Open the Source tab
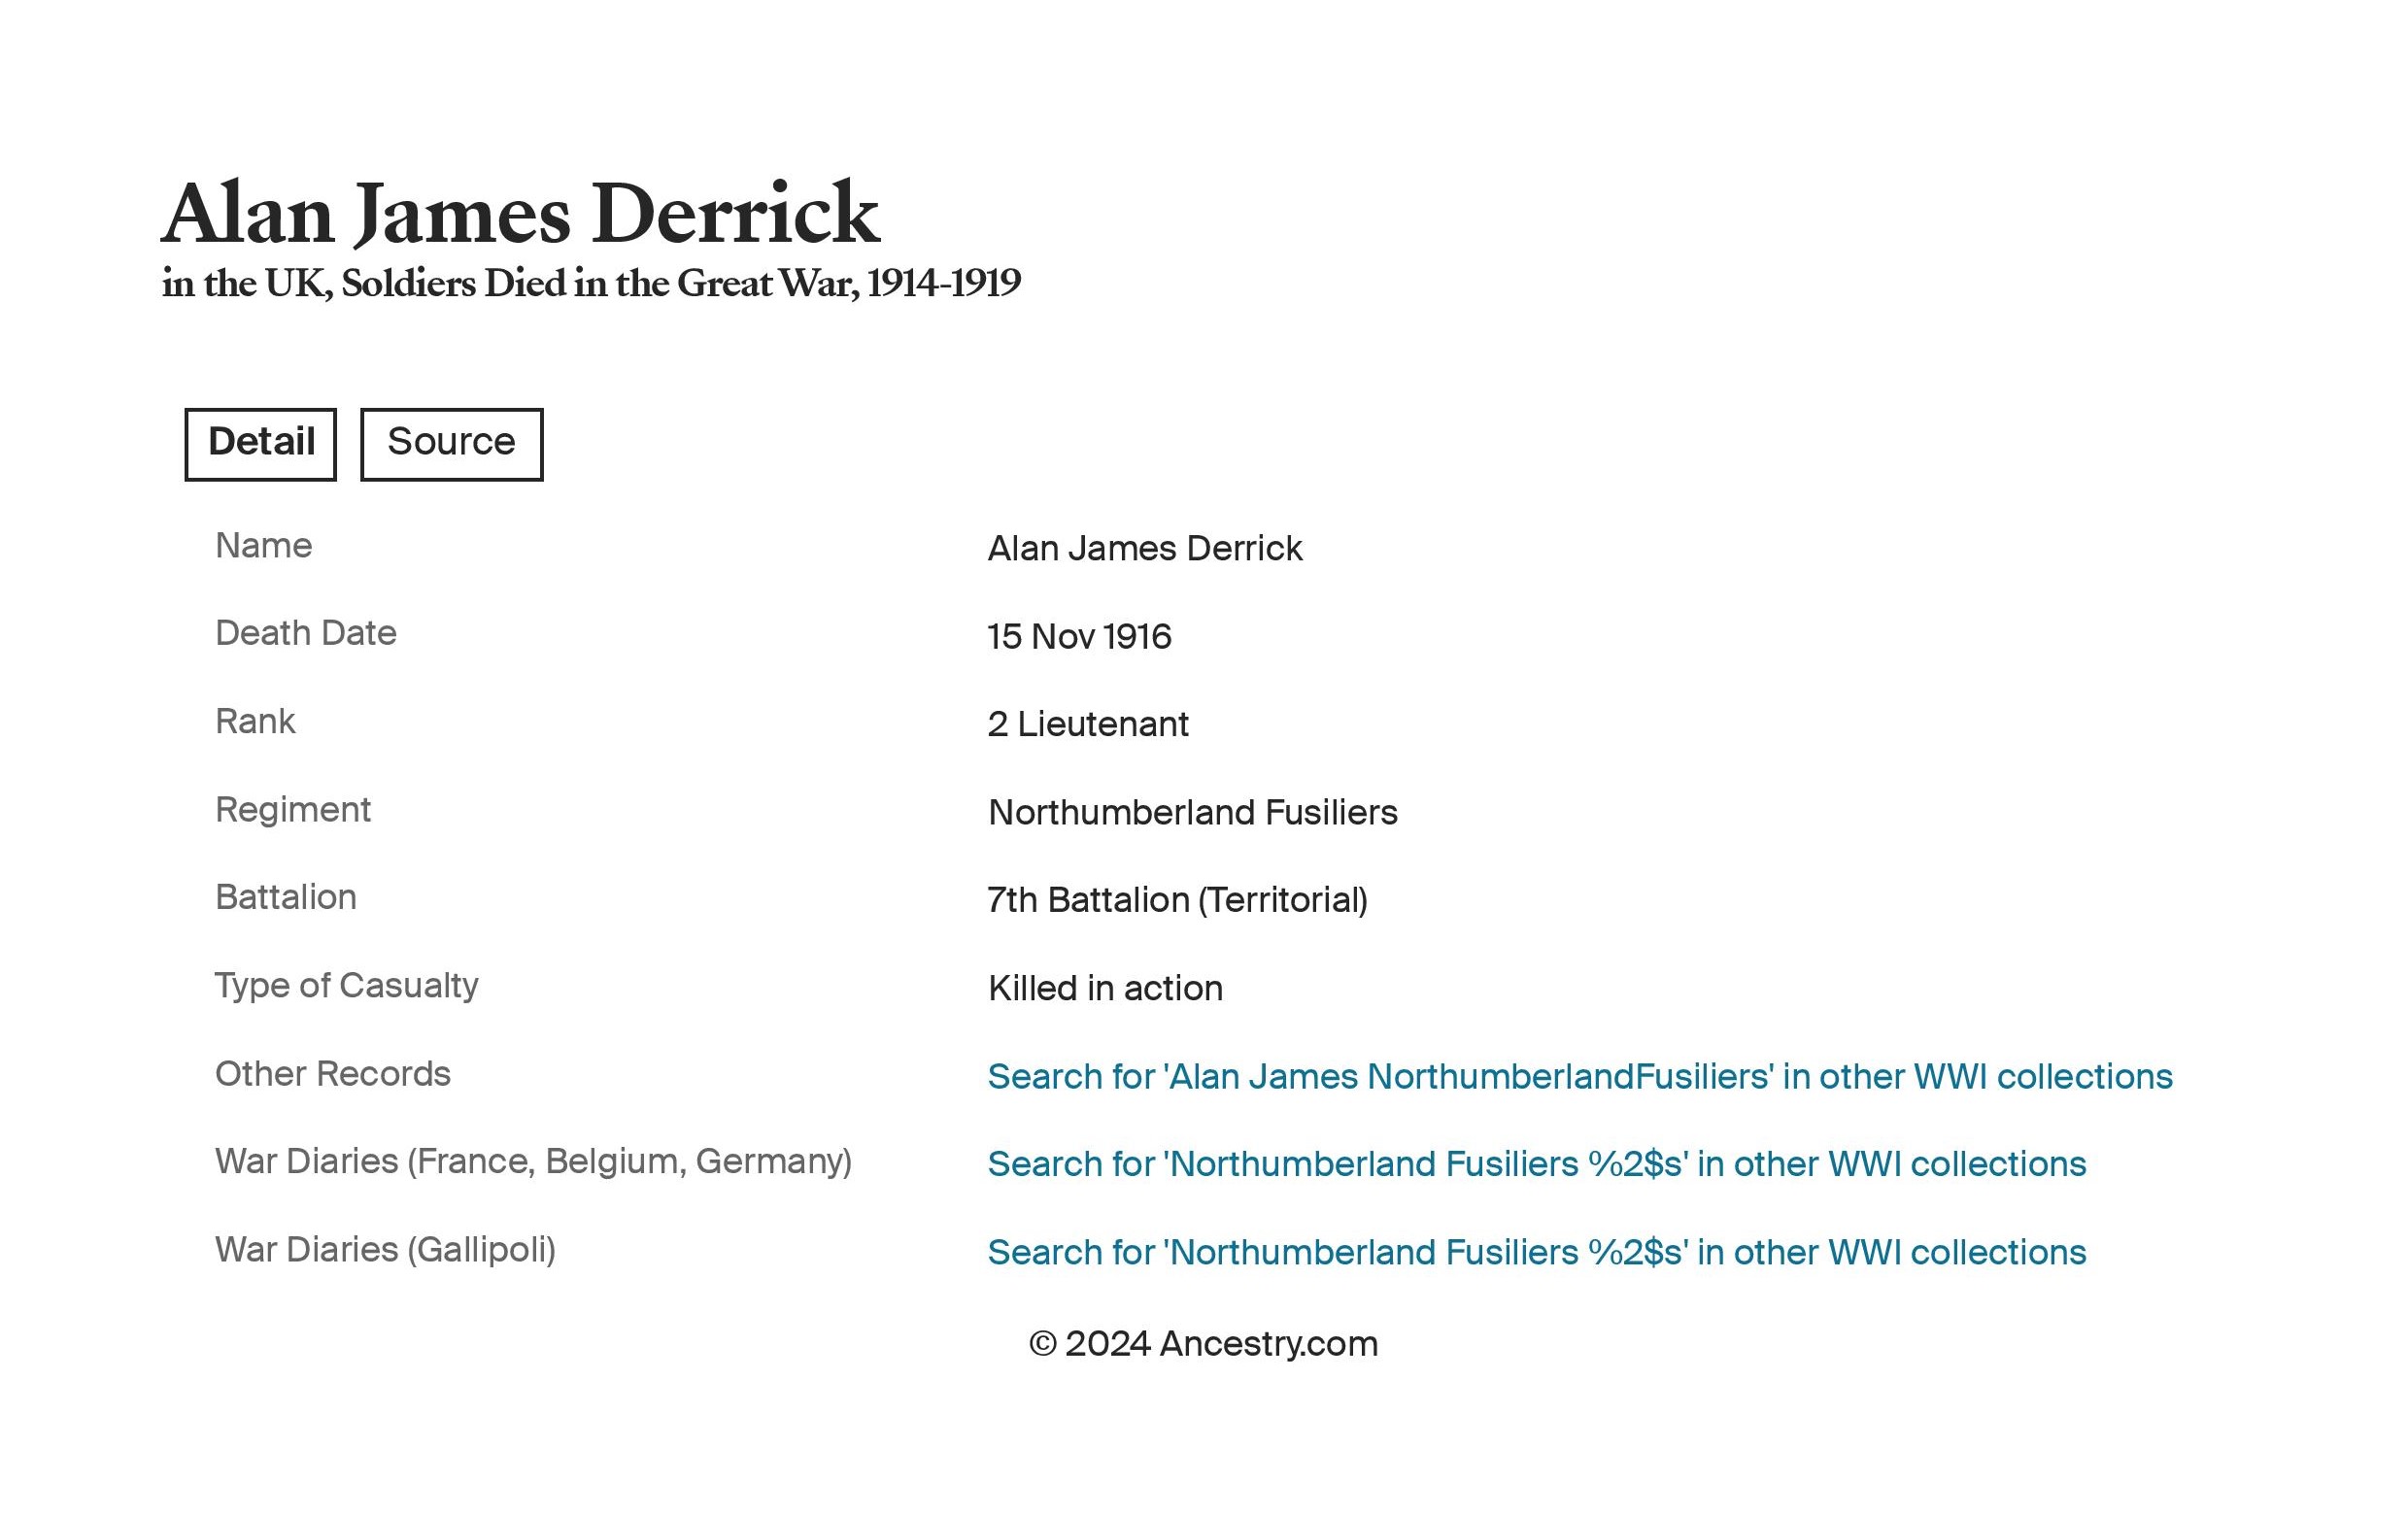 [x=451, y=444]
